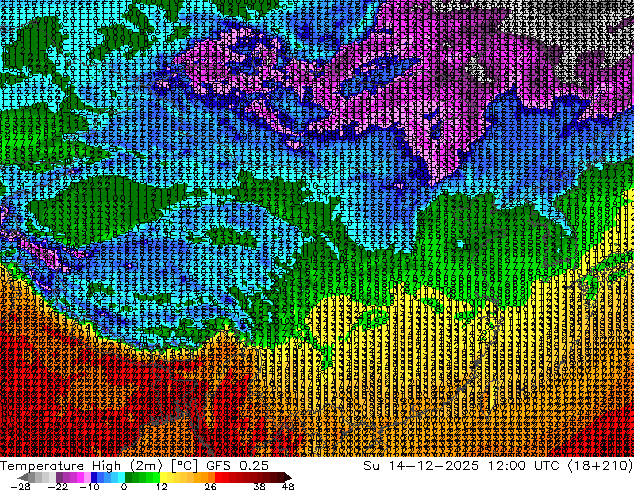The height and width of the screenshot is (490, 634).
Task: Click the yellow swatch at 12 in legend
Action: 163,477
